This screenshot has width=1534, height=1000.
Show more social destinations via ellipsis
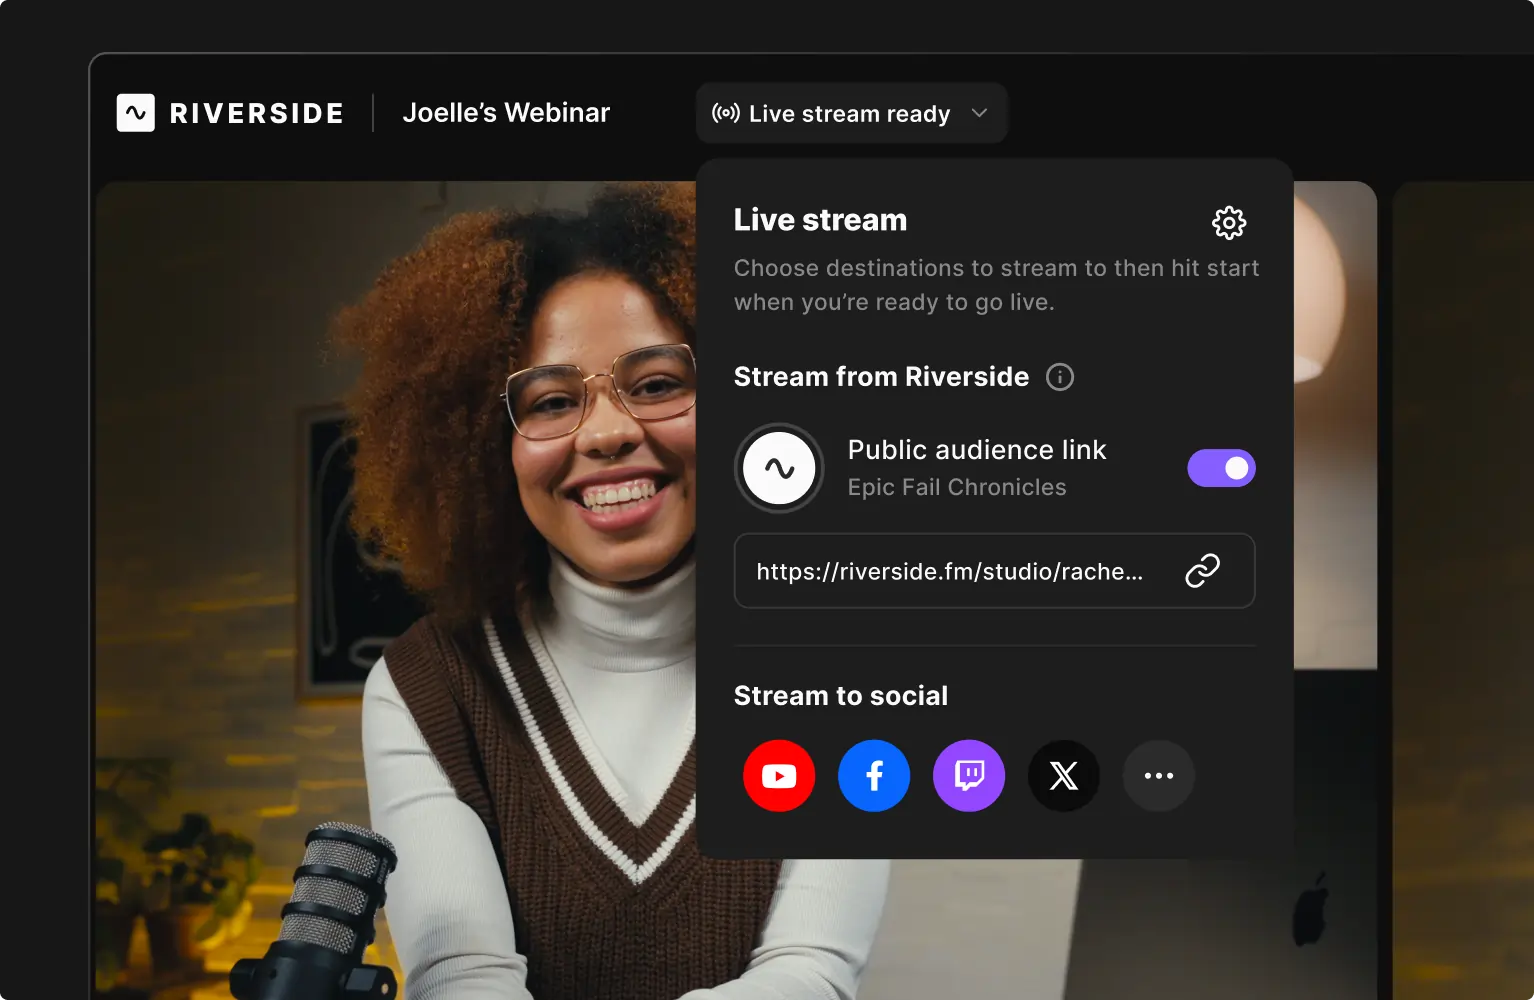(x=1159, y=776)
